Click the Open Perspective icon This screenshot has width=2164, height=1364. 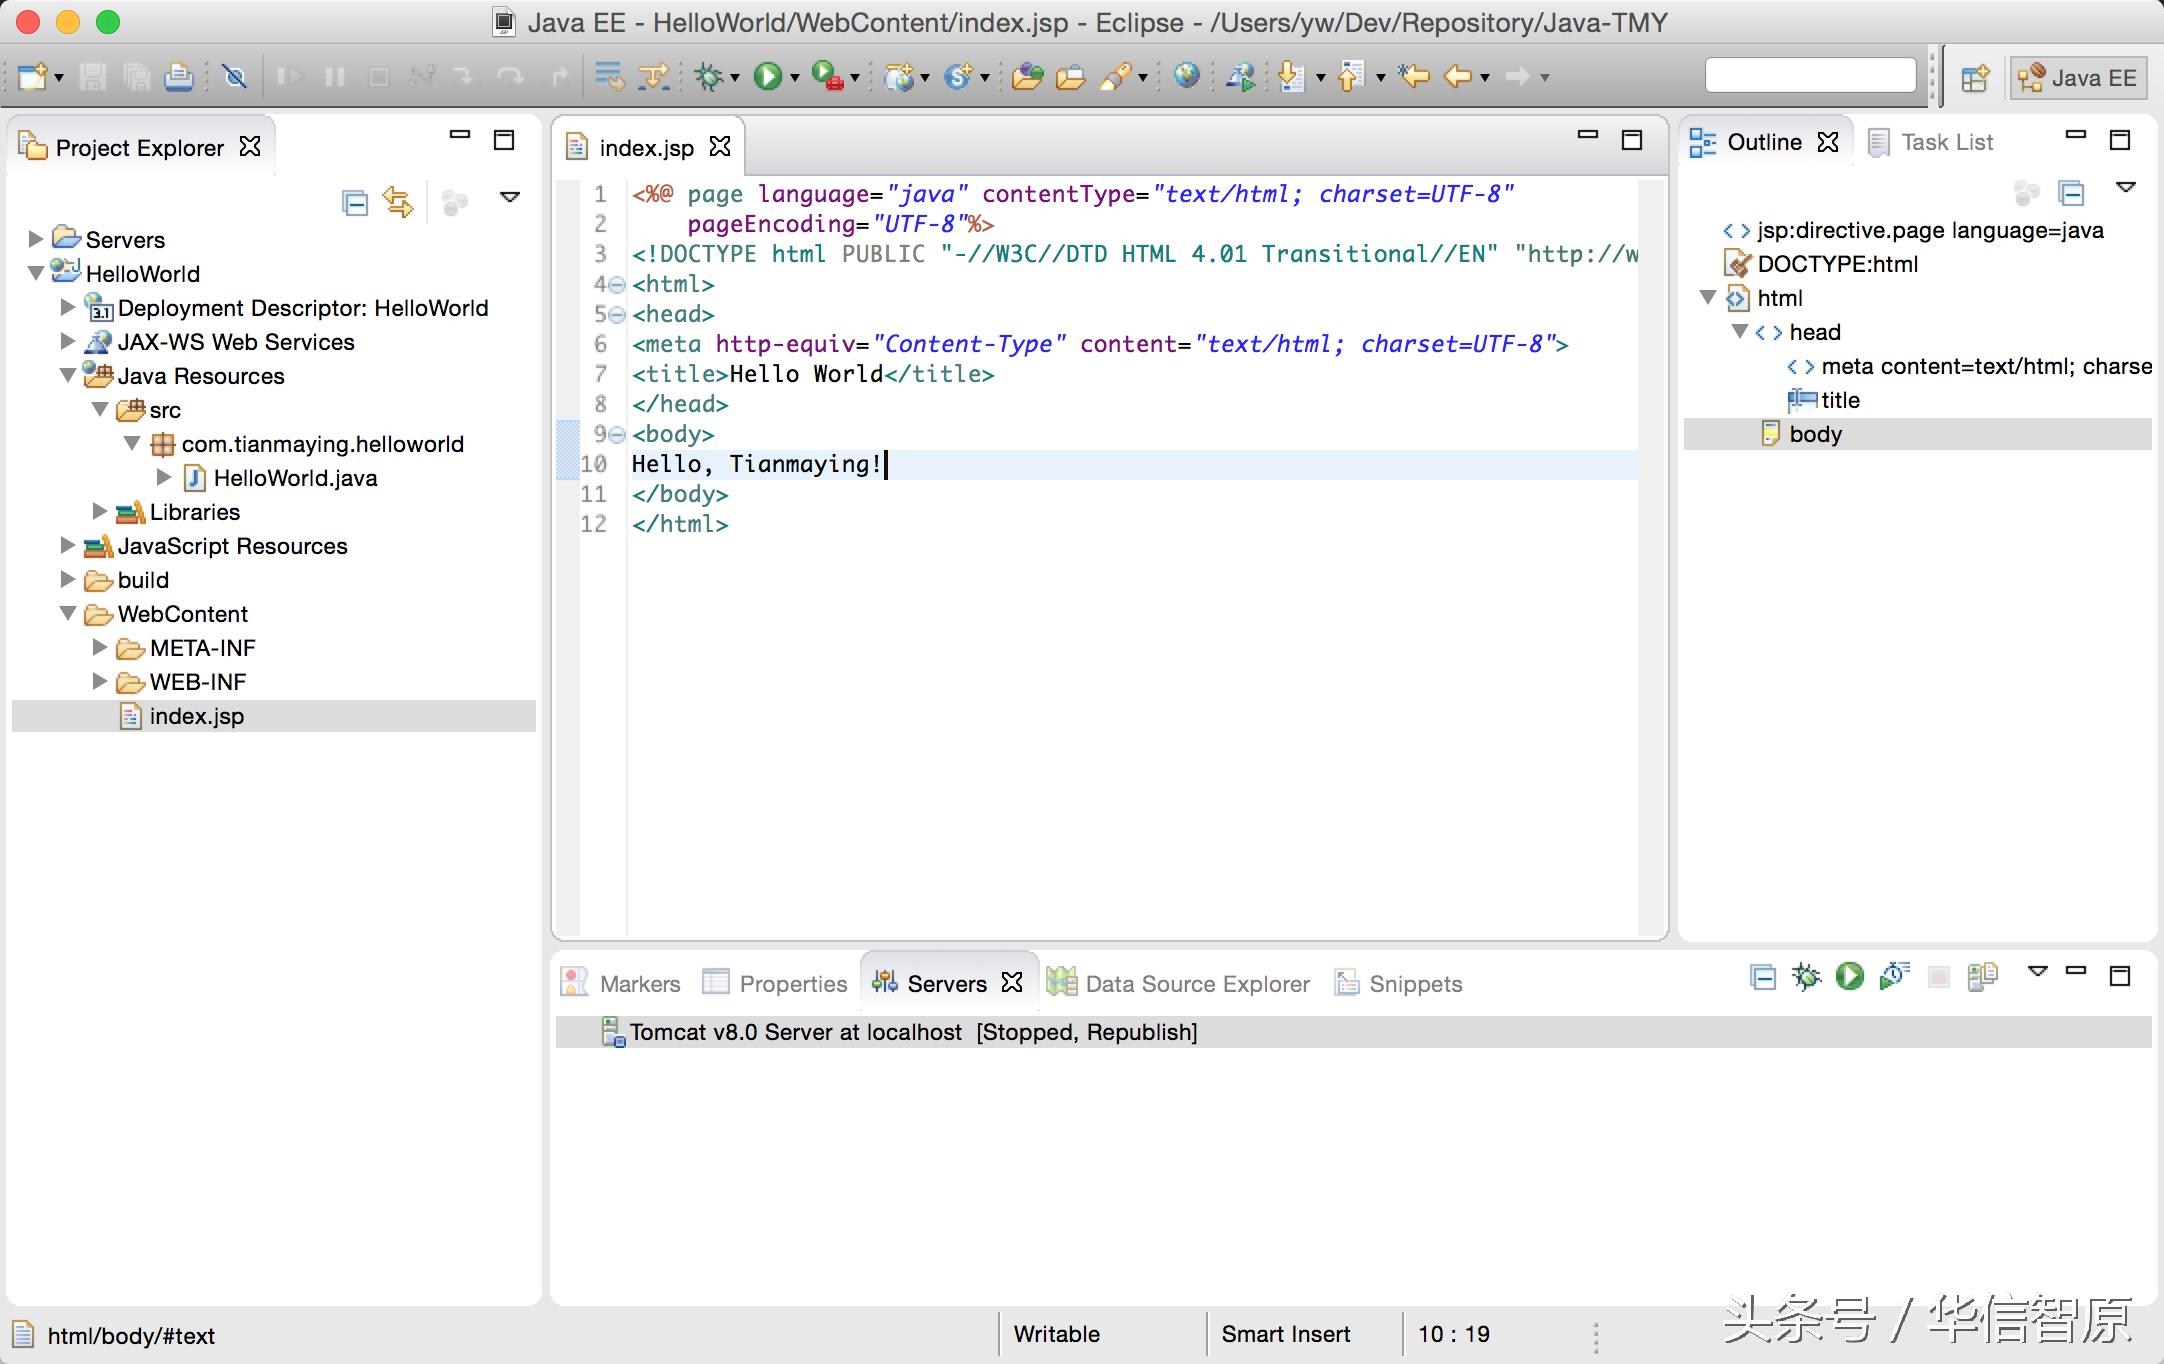(x=1974, y=78)
